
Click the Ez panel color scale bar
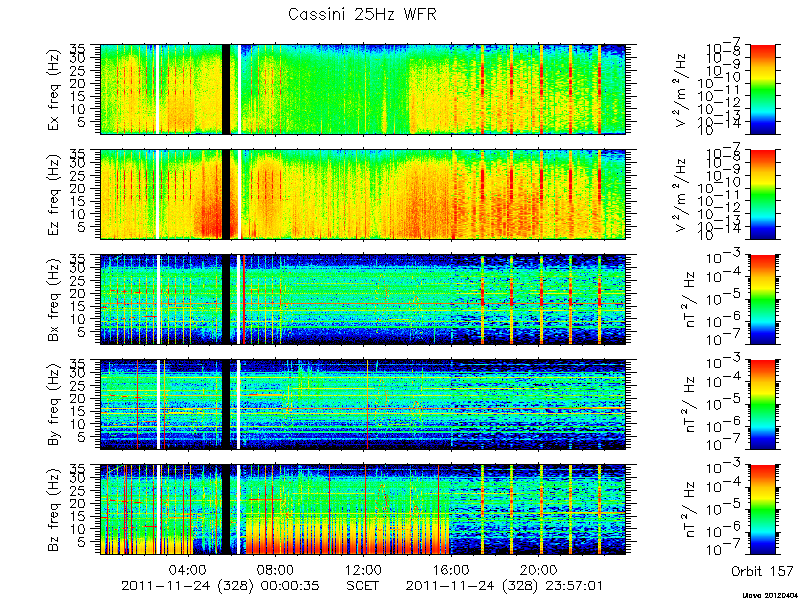click(762, 194)
